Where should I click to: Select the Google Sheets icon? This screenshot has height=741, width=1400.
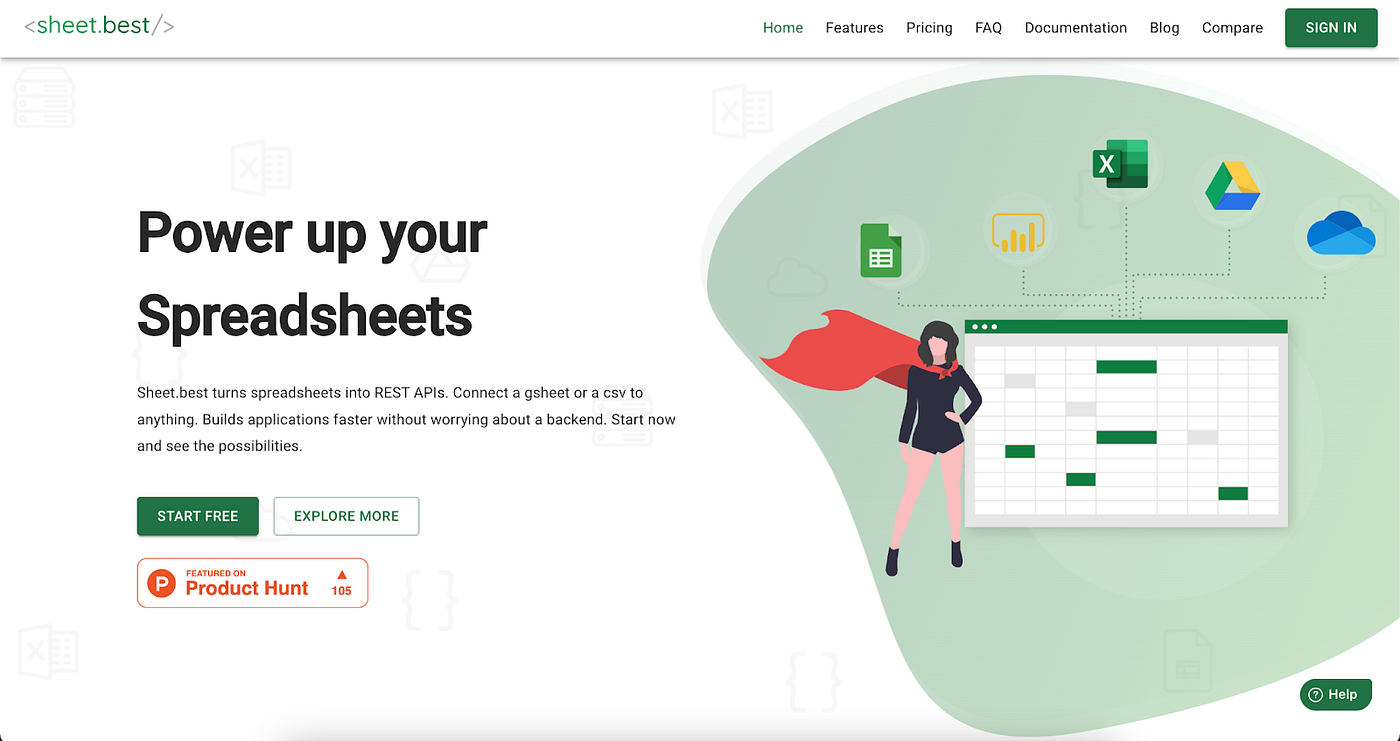[880, 251]
